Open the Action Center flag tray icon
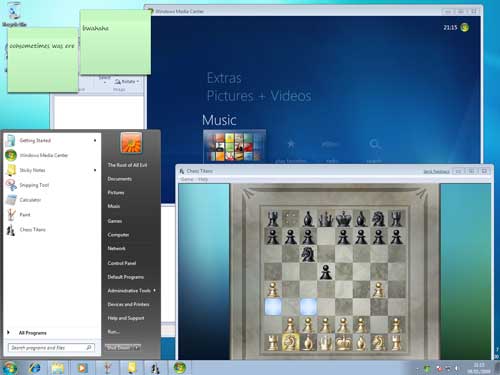This screenshot has width=500, height=375. point(439,368)
